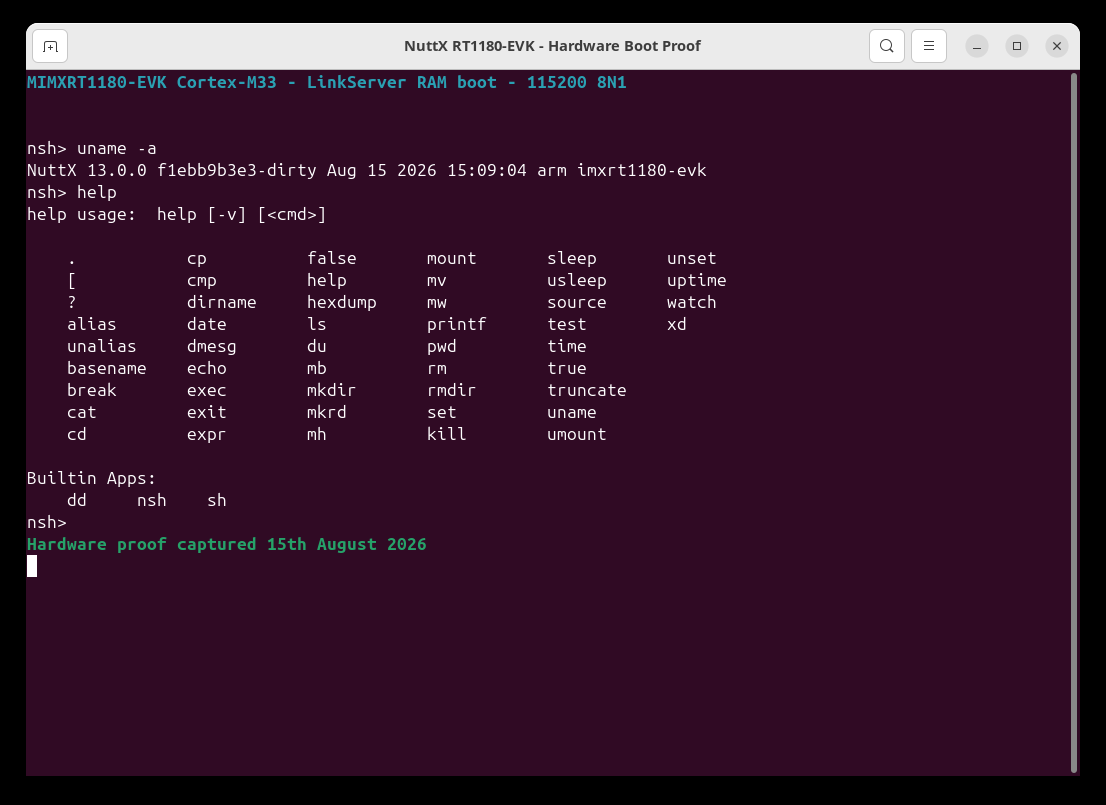Open the terminal search
This screenshot has height=805, width=1106.
click(x=887, y=47)
